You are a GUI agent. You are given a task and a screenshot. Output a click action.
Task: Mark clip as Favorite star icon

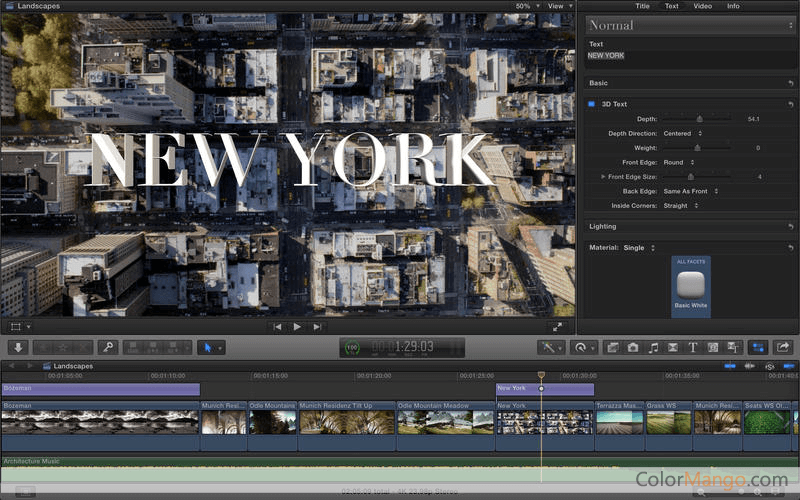[x=63, y=347]
